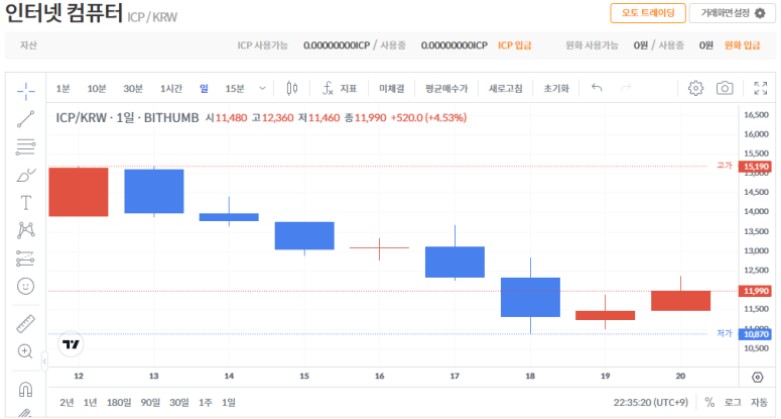The image size is (781, 419).
Task: Redo the chart action
Action: pos(626,88)
